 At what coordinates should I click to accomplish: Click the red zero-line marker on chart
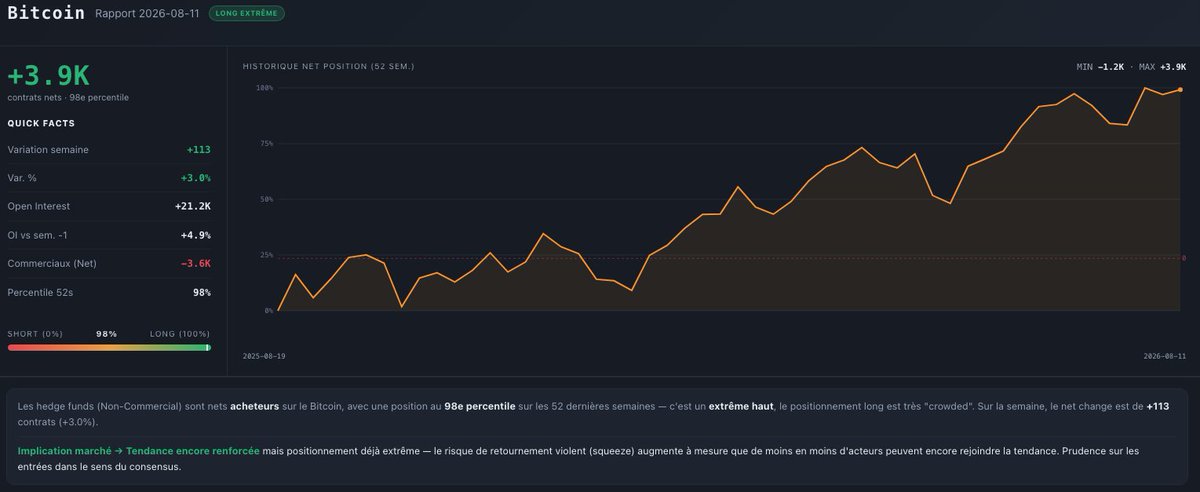point(1184,258)
